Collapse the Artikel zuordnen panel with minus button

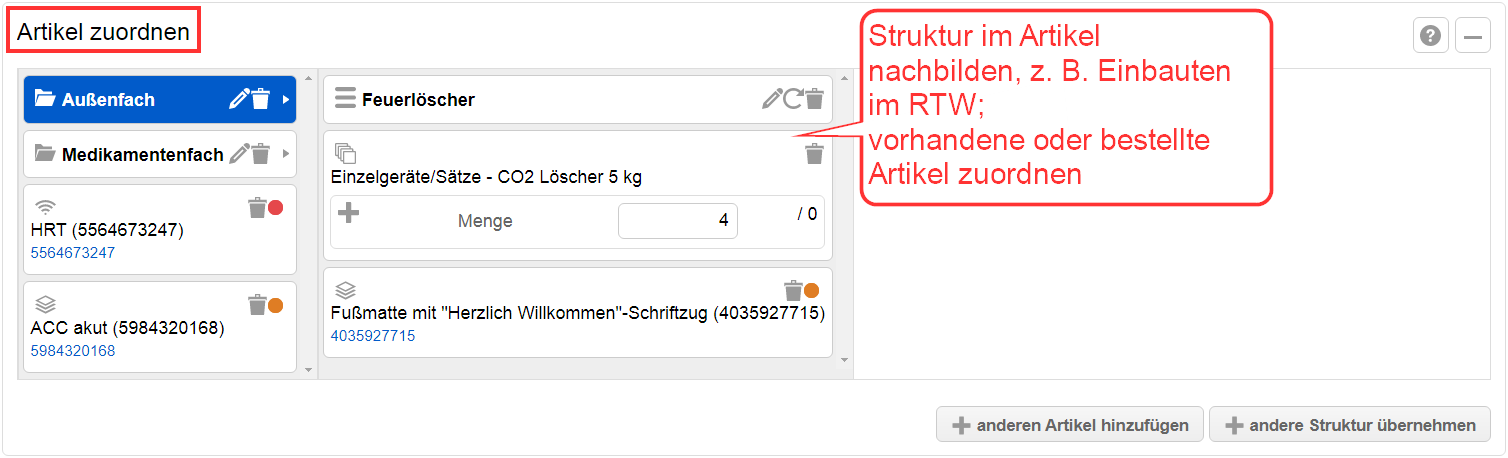pyautogui.click(x=1473, y=37)
